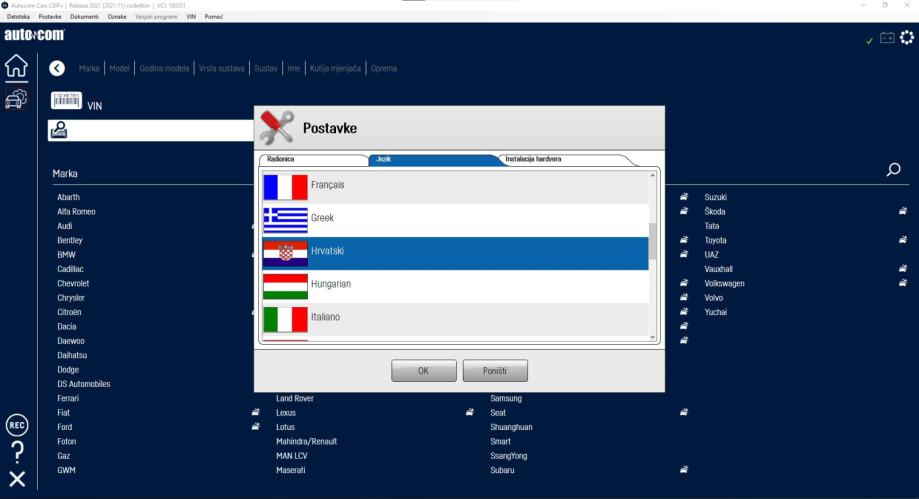Click the car icon next to Škoda
919x499 pixels.
903,211
